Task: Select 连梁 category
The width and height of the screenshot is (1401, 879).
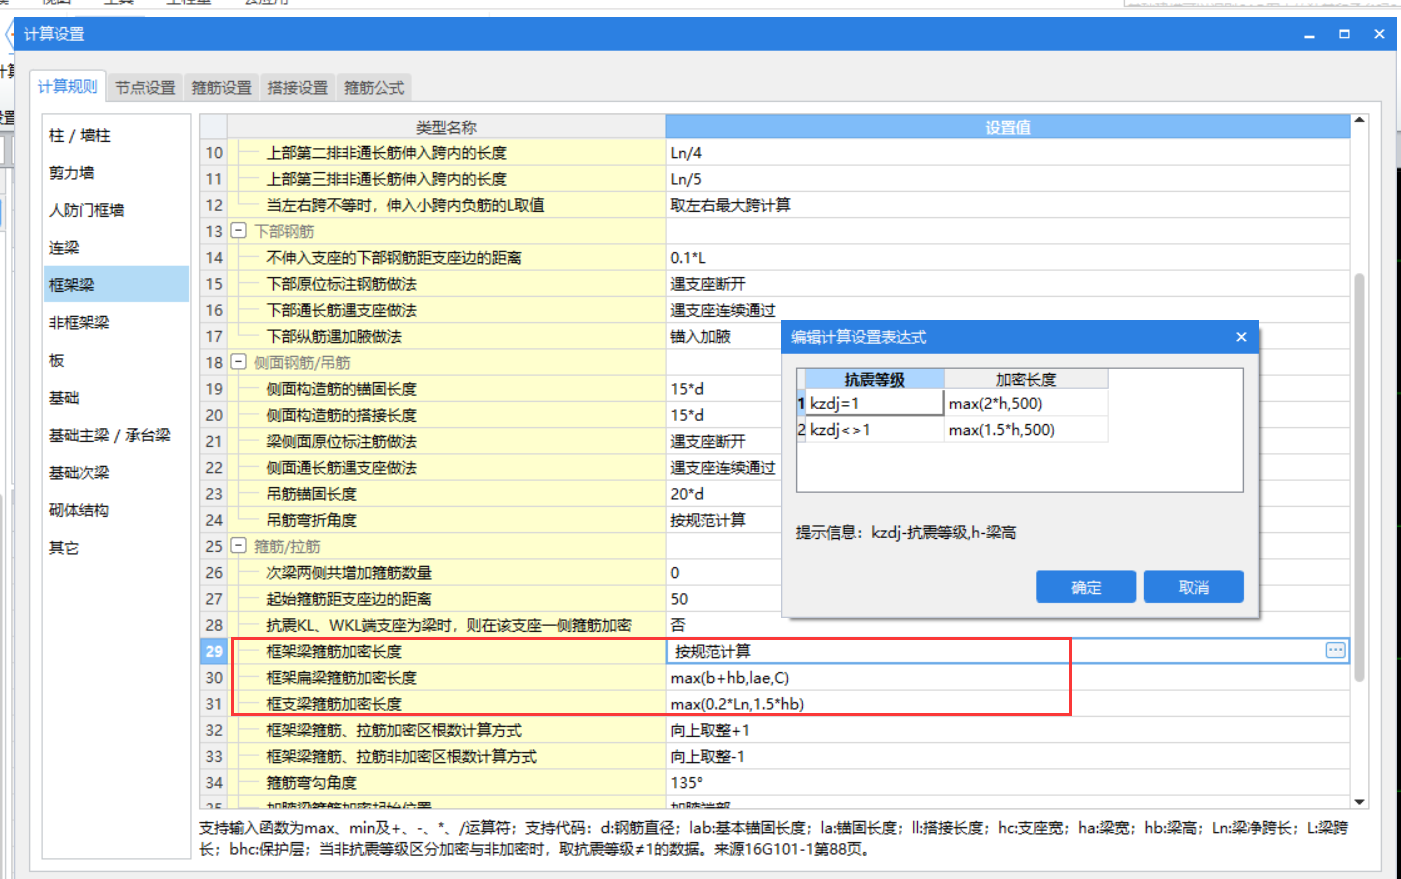Action: click(116, 248)
